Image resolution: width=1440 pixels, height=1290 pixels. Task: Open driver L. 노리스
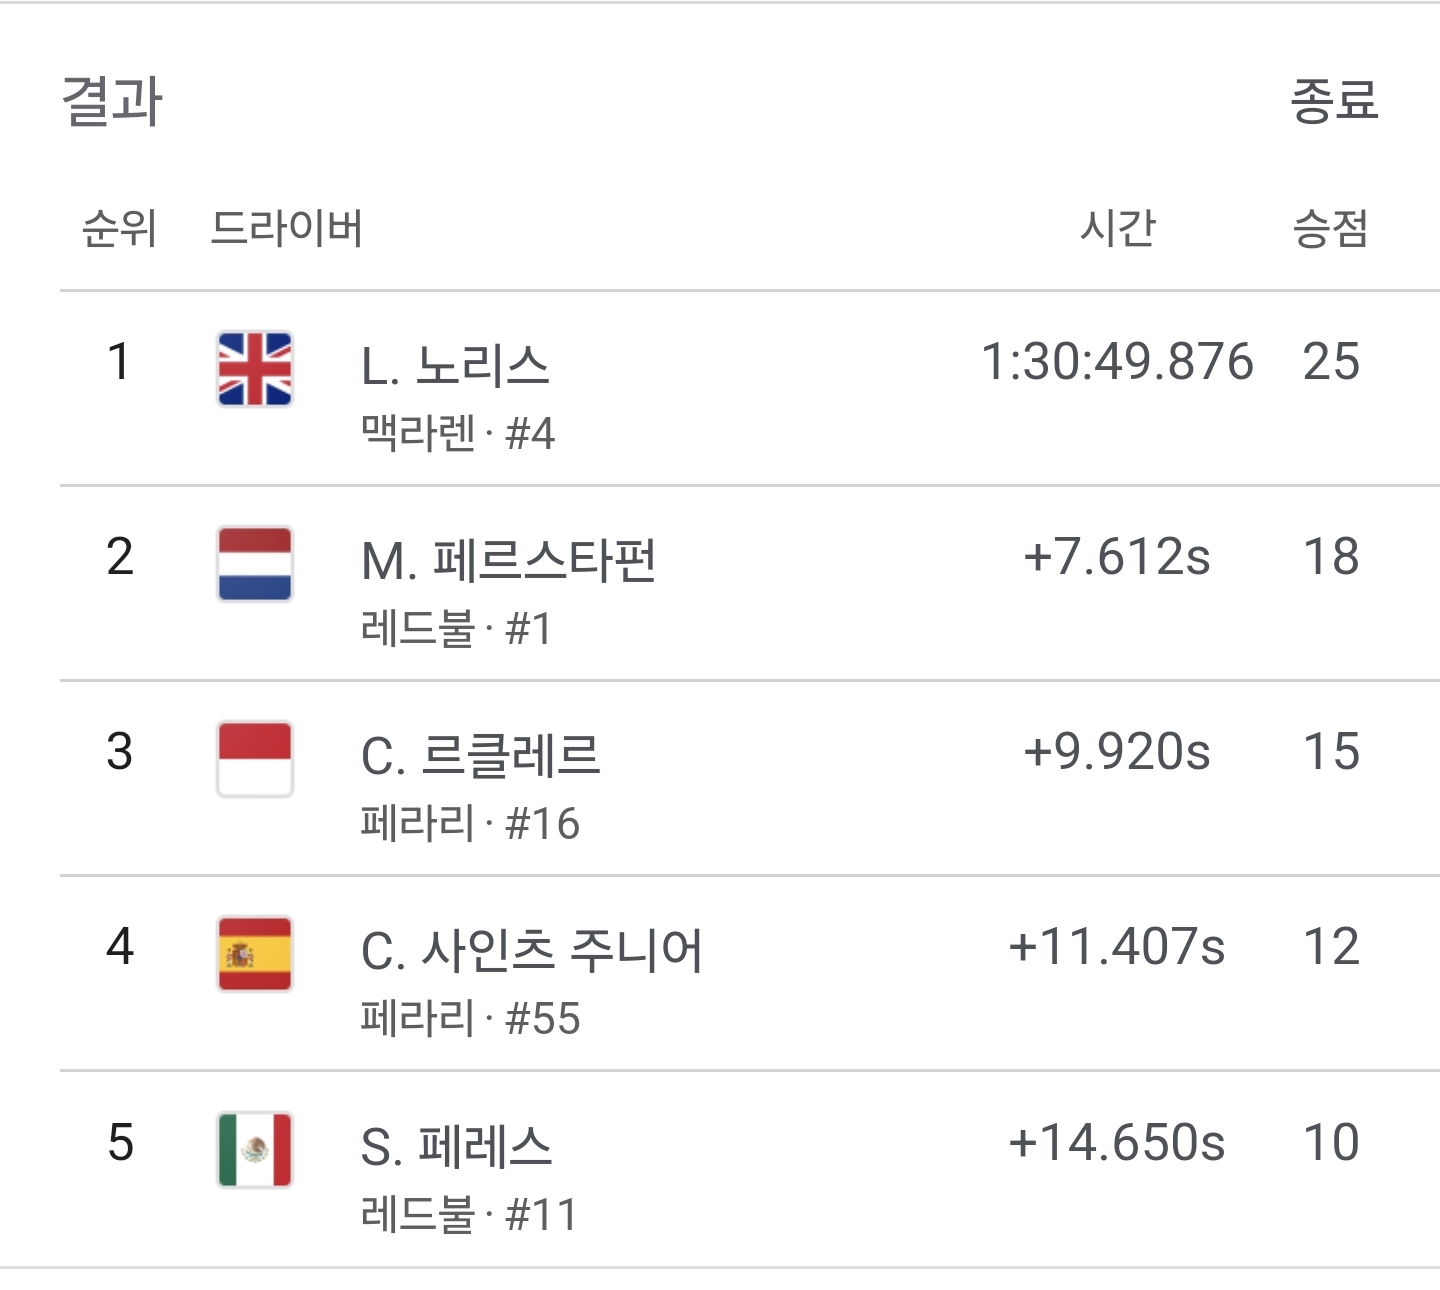[455, 366]
